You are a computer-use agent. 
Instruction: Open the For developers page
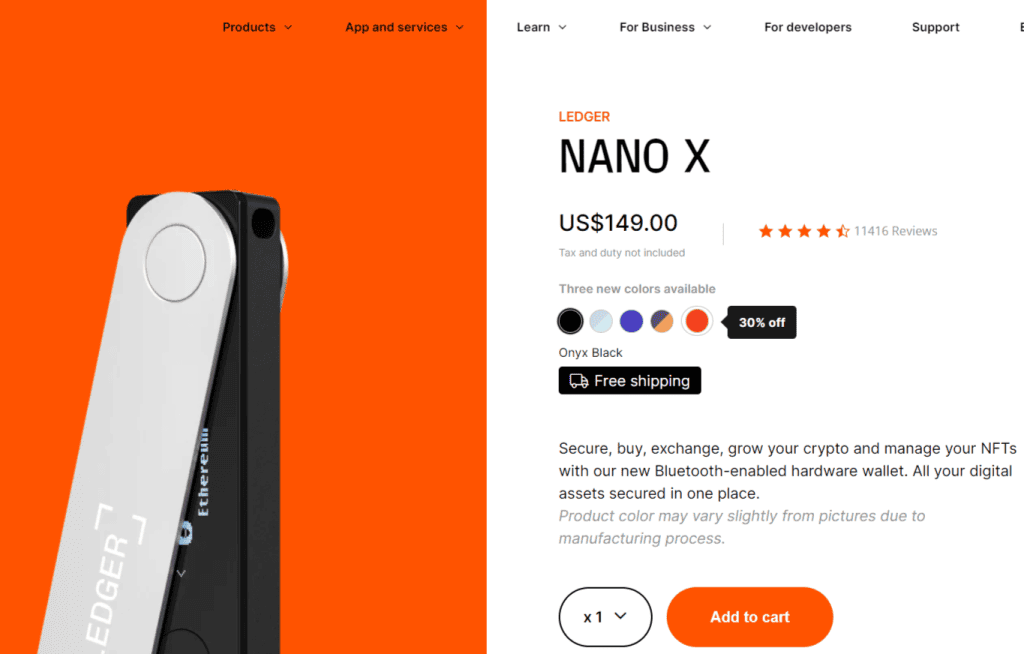point(808,27)
